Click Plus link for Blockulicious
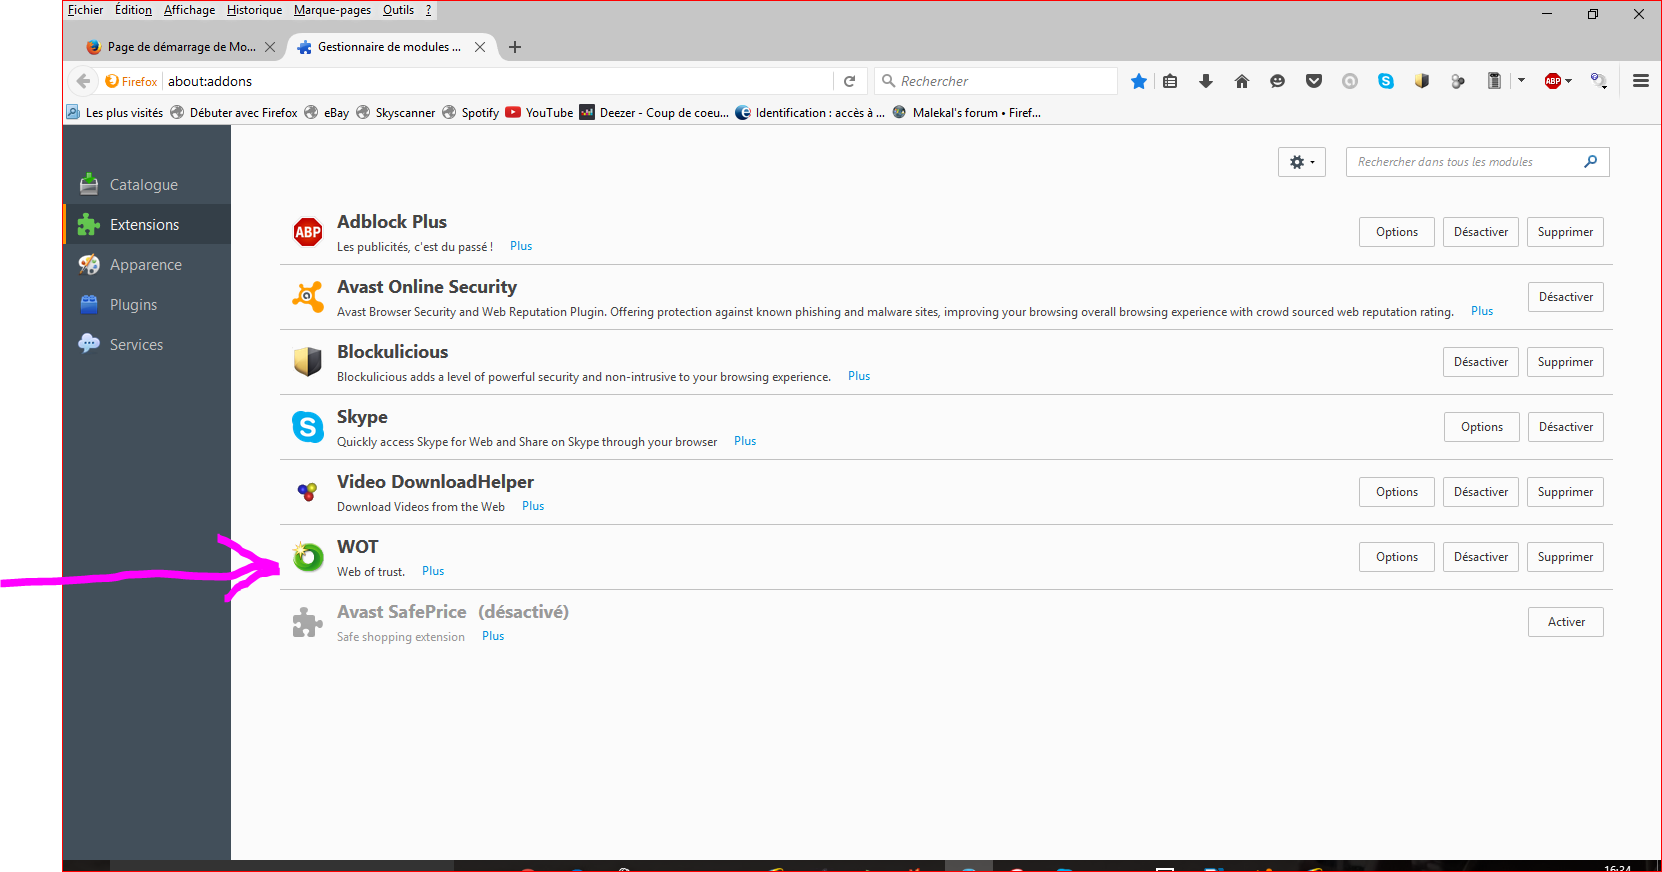Viewport: 1662px width, 872px height. pos(859,376)
